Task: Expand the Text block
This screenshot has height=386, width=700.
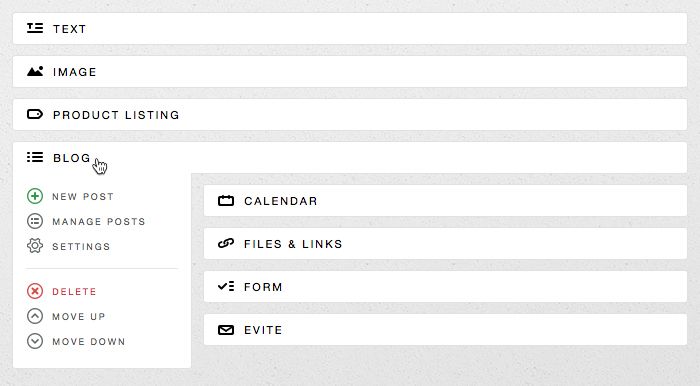Action: (x=350, y=29)
